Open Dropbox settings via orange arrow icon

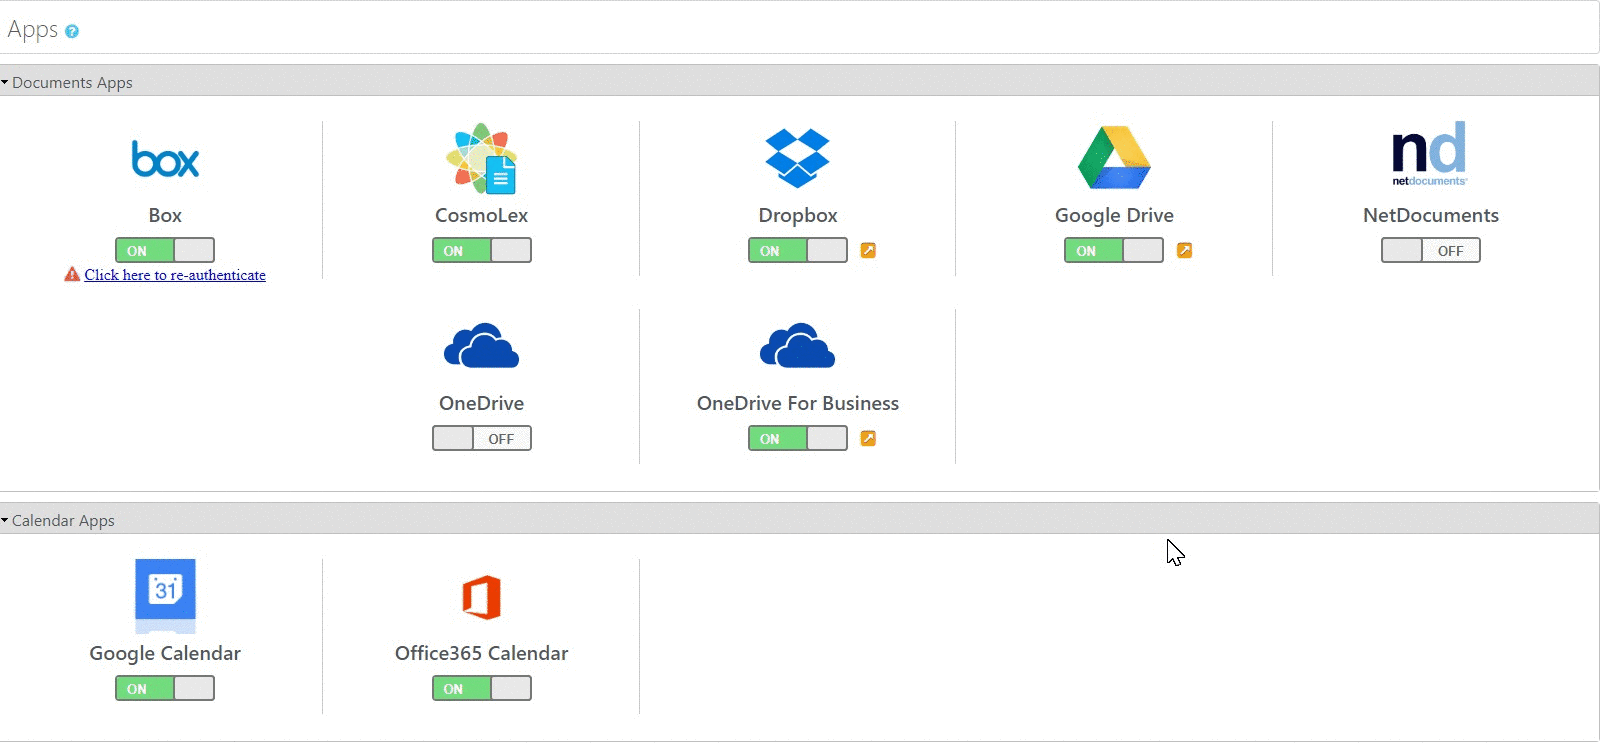(x=868, y=250)
